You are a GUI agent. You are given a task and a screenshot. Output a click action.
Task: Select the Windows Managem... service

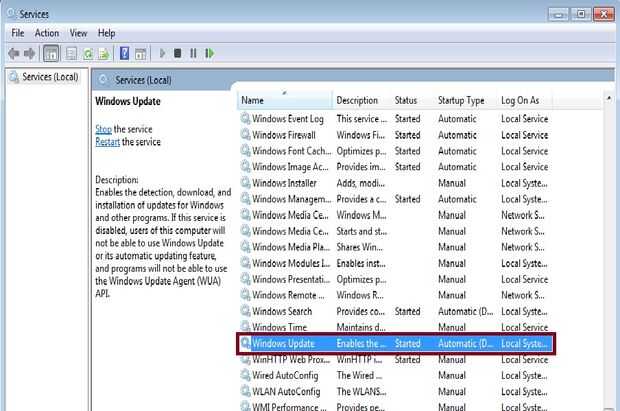coord(396,199)
